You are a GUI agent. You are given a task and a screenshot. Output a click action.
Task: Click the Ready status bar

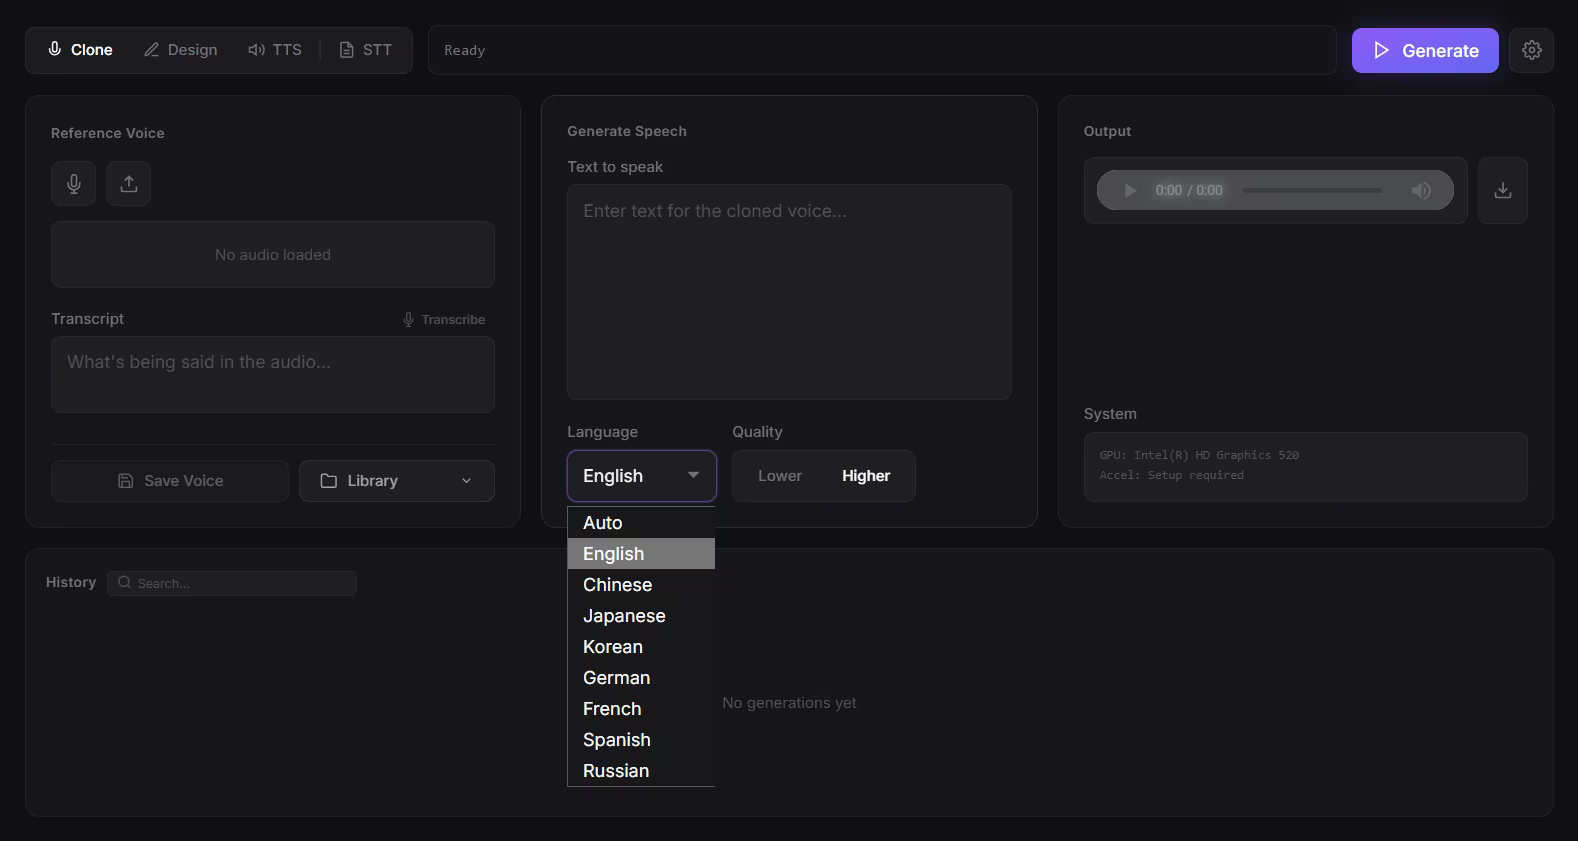click(x=882, y=50)
